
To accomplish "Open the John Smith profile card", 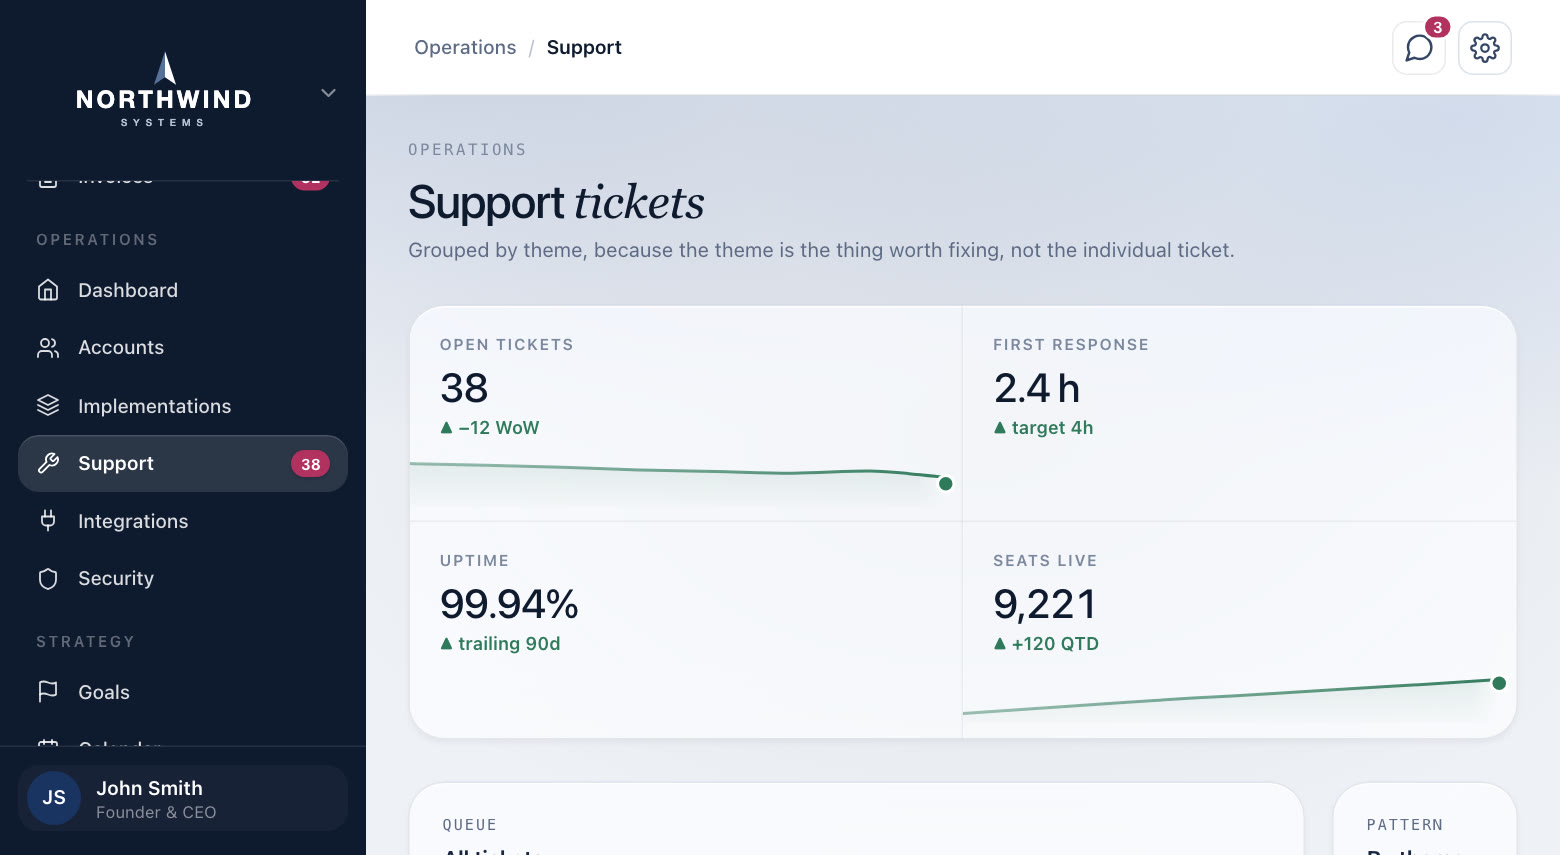I will (183, 798).
